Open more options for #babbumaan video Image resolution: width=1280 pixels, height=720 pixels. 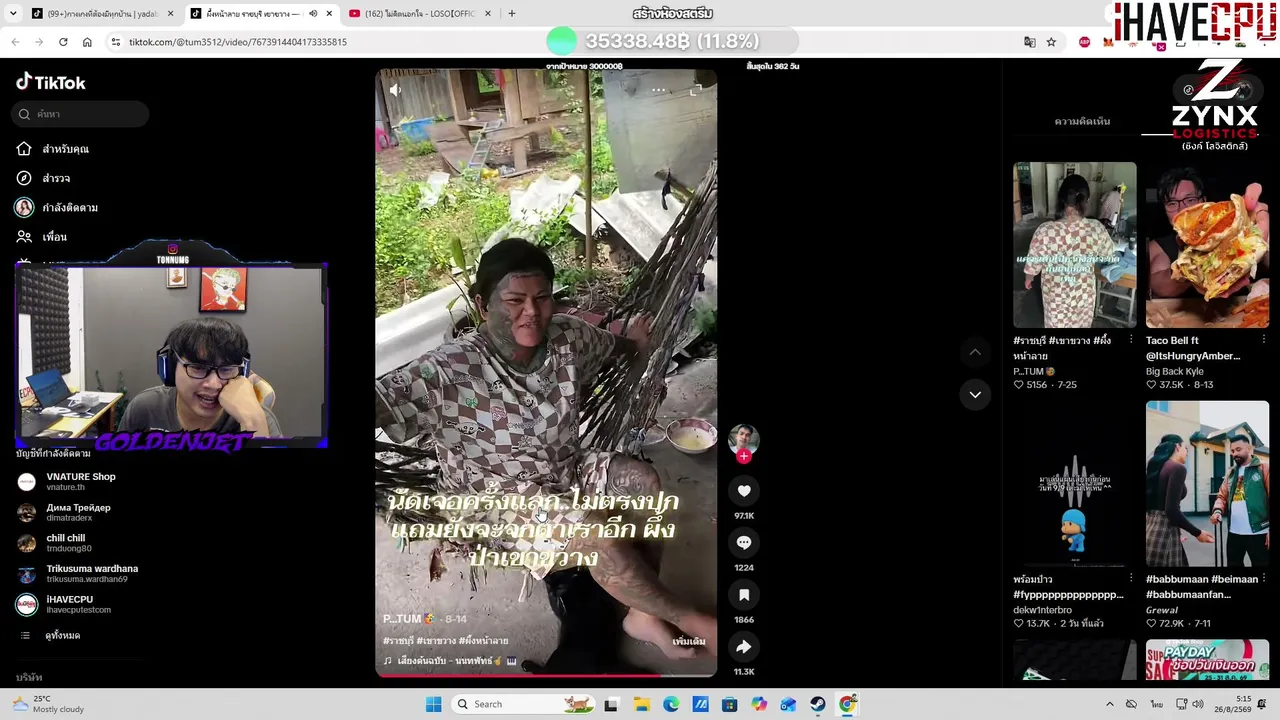click(1264, 579)
